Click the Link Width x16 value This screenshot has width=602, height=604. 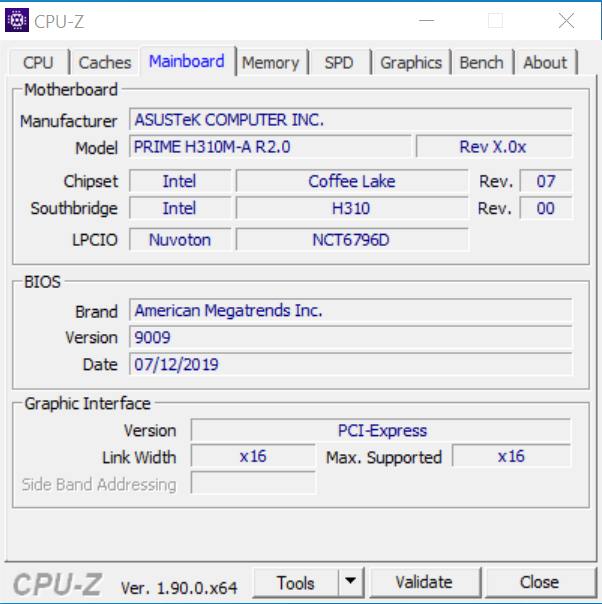(253, 456)
